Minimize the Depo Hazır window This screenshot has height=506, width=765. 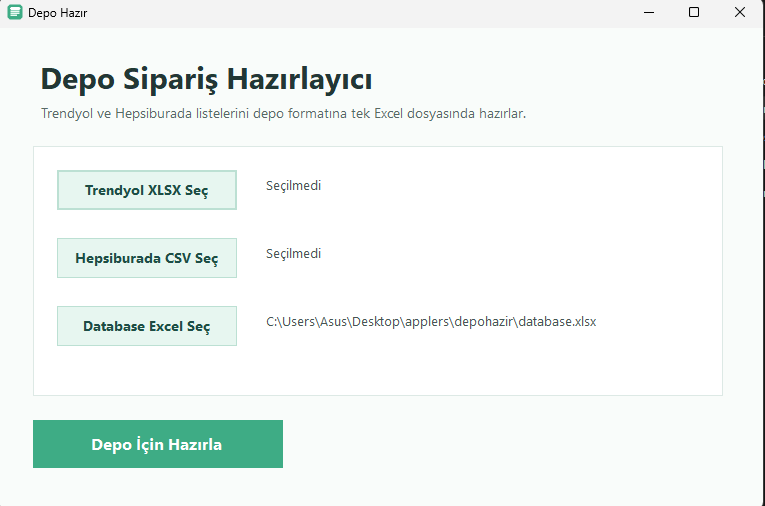click(x=649, y=12)
